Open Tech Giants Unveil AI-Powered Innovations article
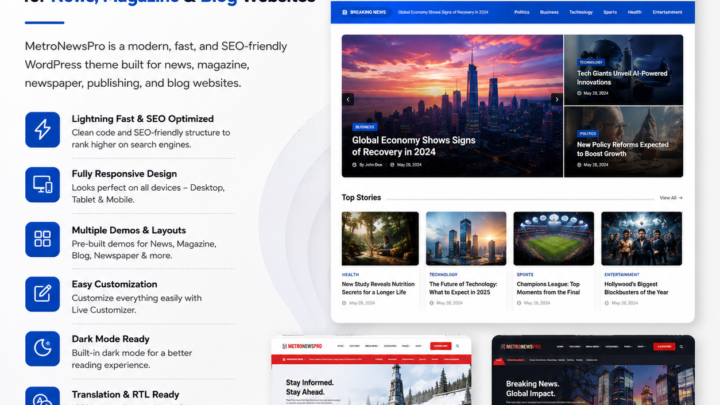 click(x=622, y=78)
